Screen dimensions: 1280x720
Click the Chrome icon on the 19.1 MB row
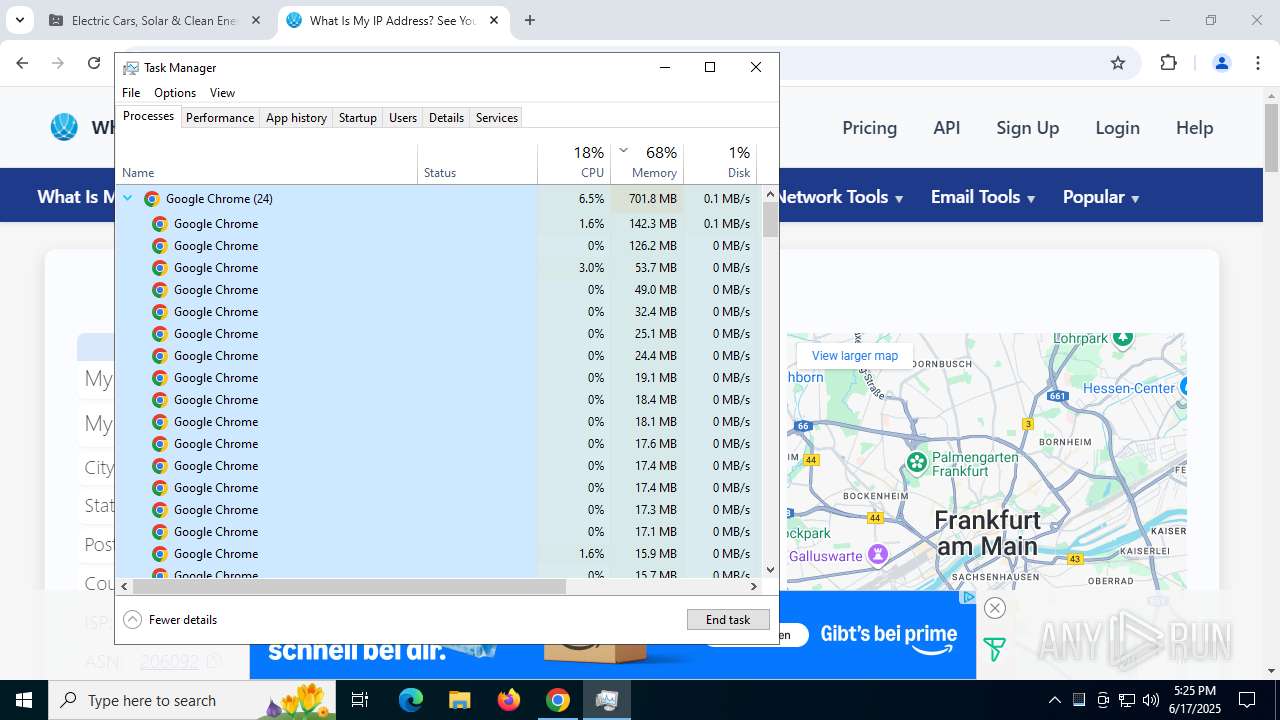pos(160,378)
